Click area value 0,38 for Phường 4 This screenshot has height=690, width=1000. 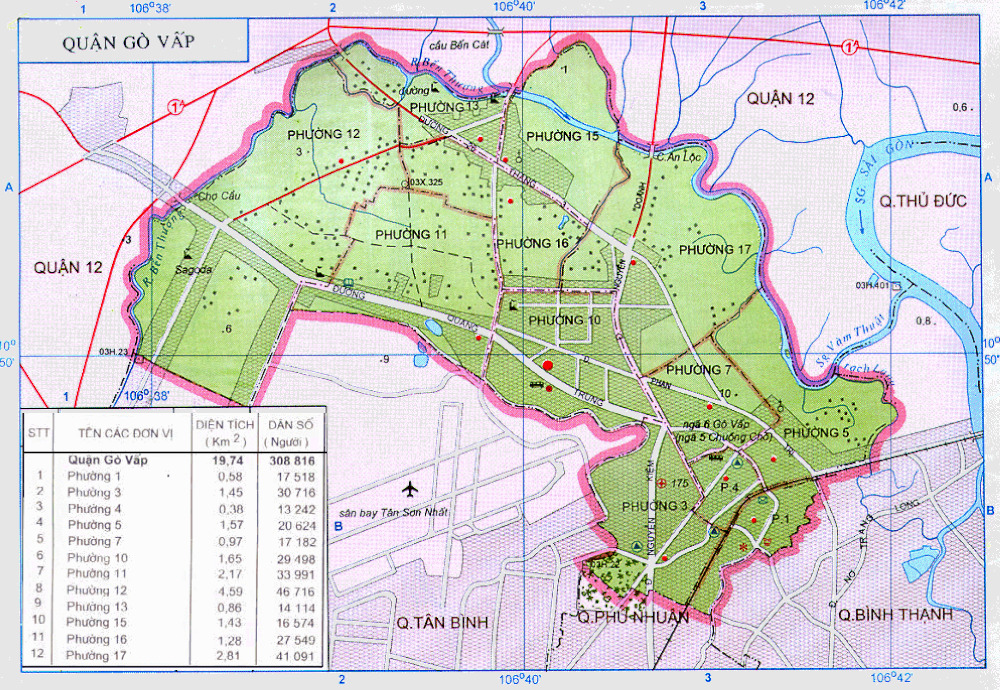(x=231, y=509)
